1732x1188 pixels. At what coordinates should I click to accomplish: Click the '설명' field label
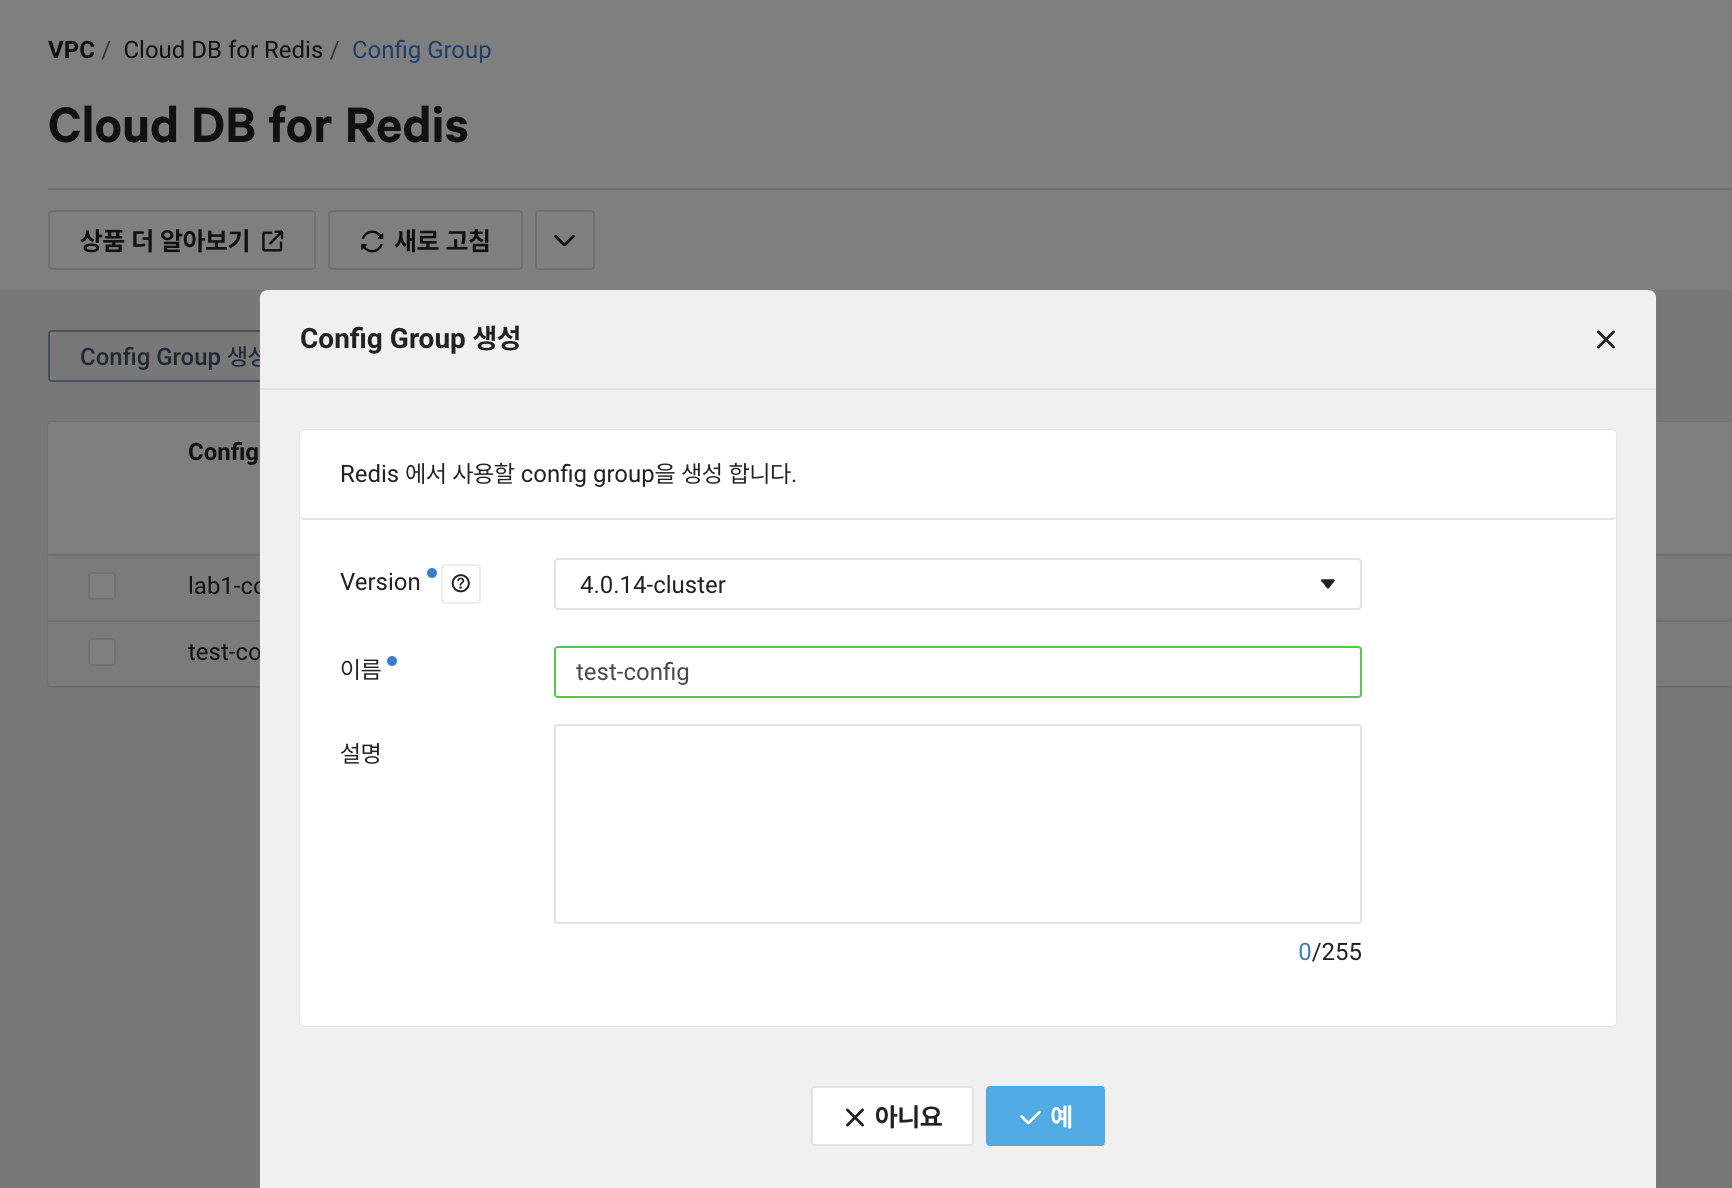pos(360,753)
